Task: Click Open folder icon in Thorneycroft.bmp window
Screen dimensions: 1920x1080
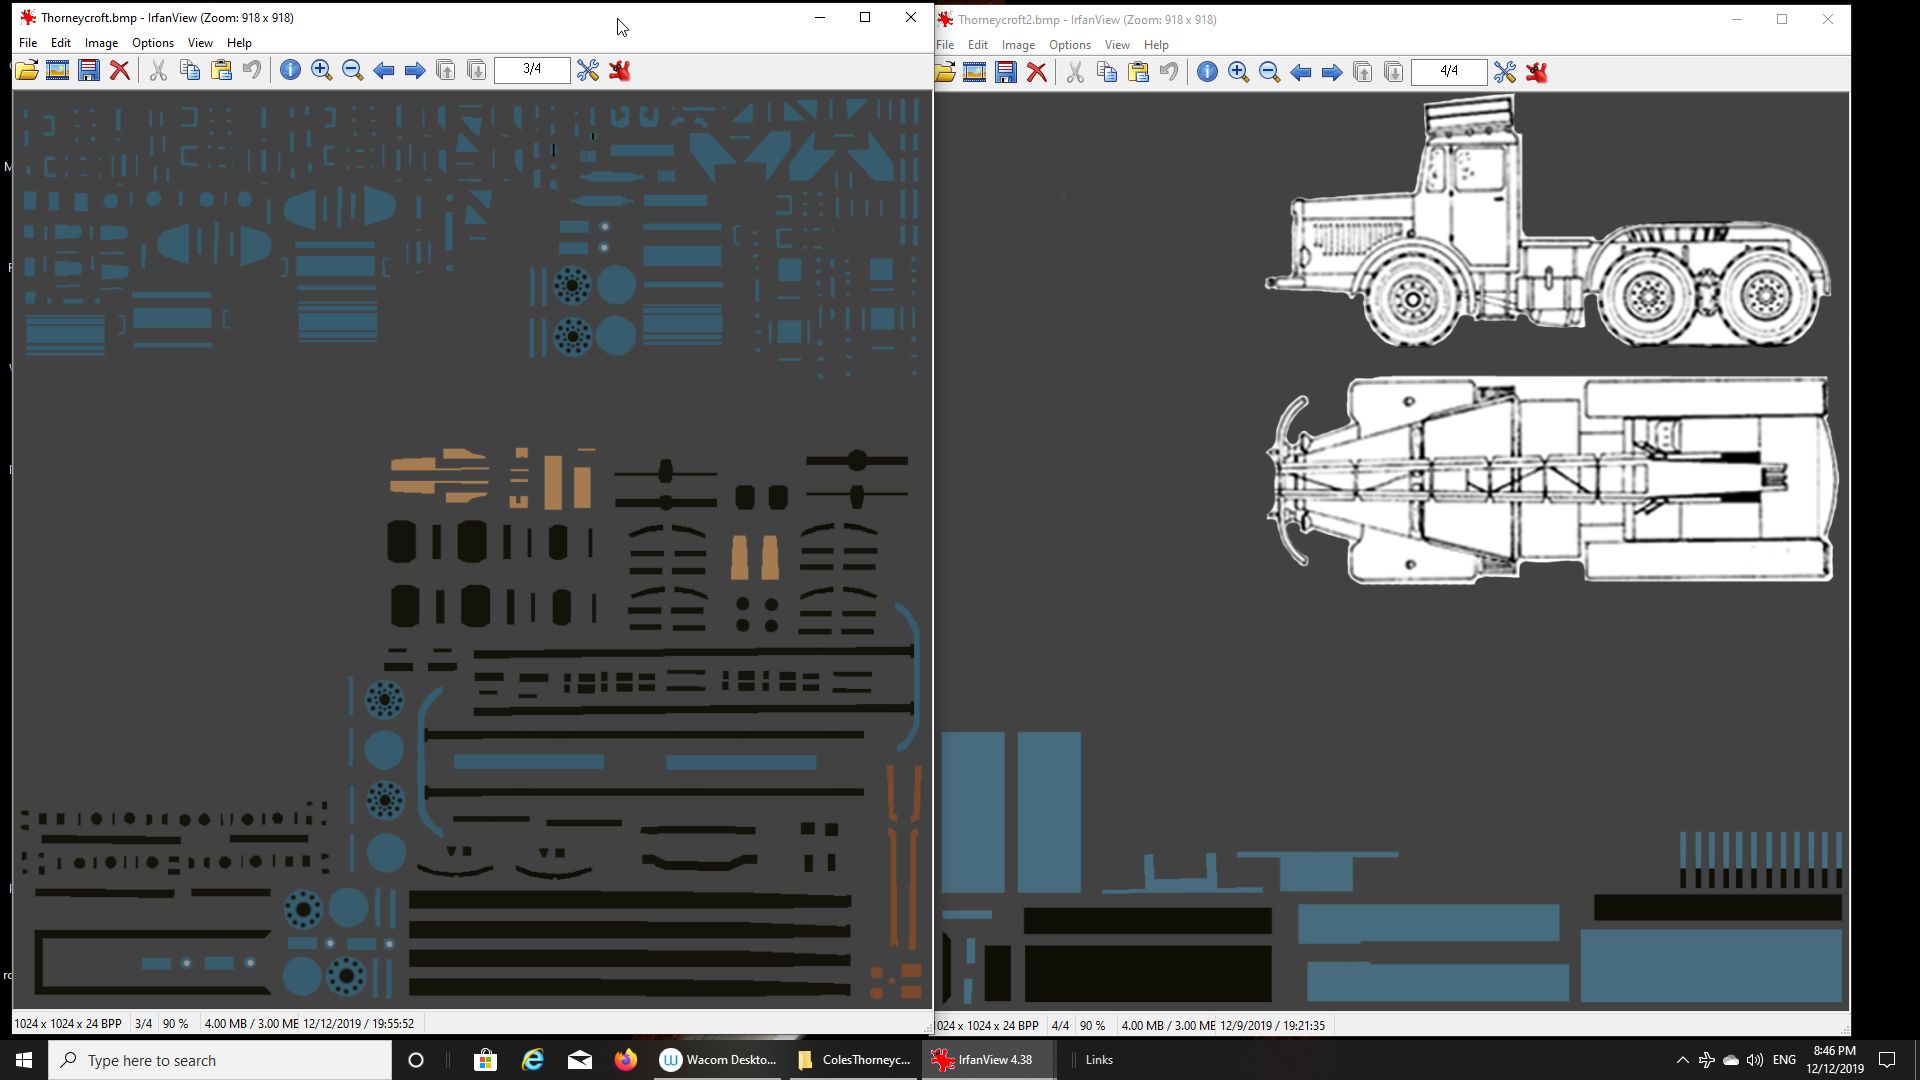Action: (27, 70)
